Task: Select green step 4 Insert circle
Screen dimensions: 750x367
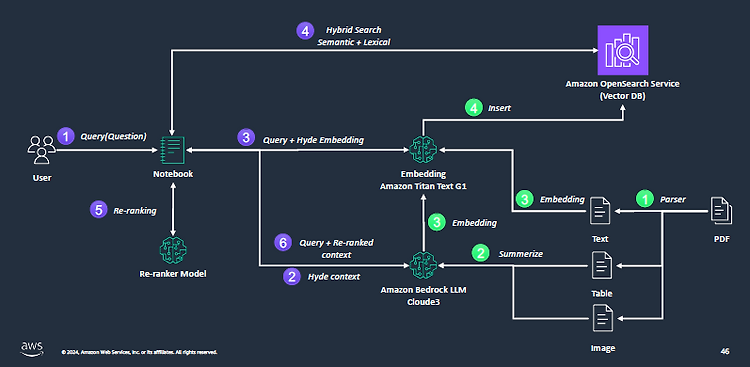Action: 474,108
